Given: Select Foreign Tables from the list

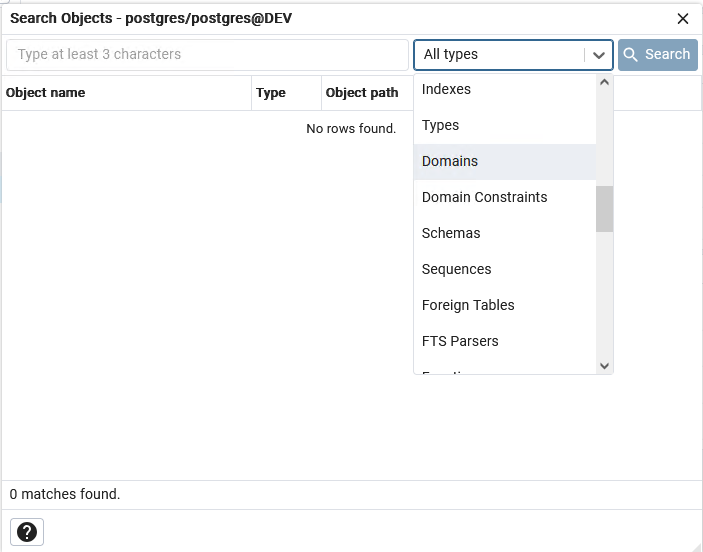Looking at the screenshot, I should pos(468,305).
